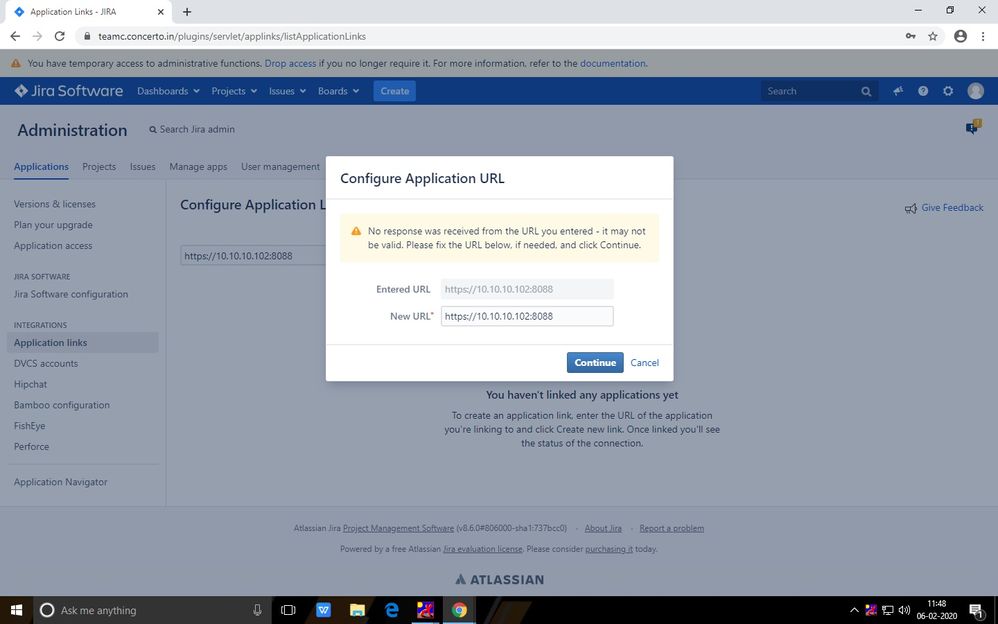998x624 pixels.
Task: Expand the Issues dropdown in header
Action: pyautogui.click(x=287, y=91)
